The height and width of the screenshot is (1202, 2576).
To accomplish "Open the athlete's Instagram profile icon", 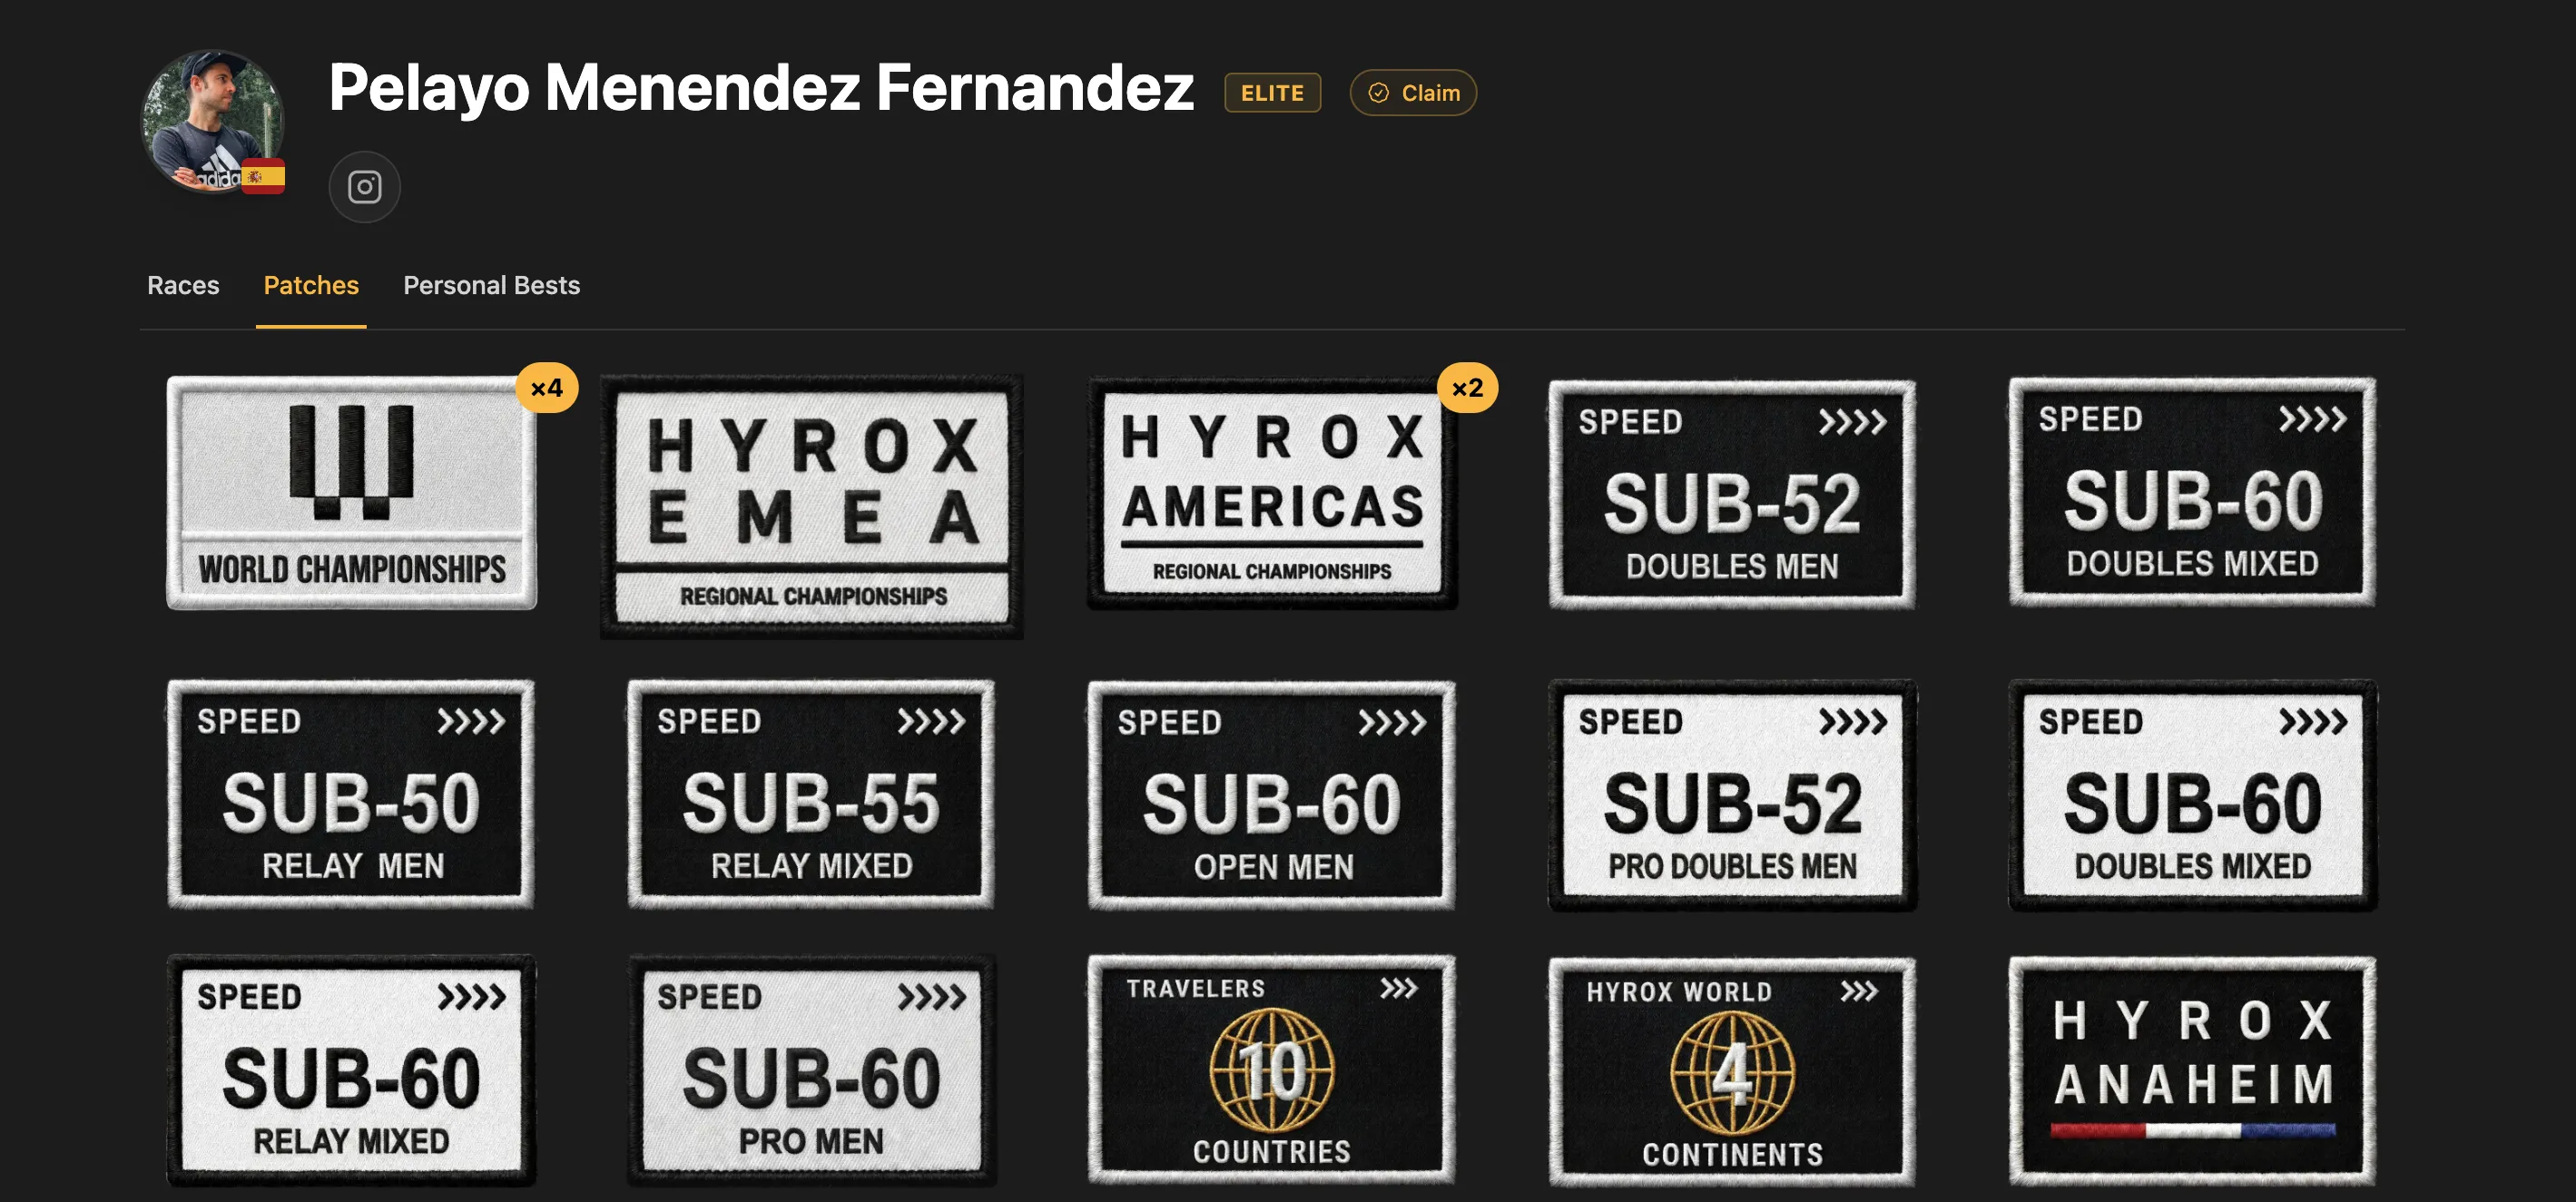I will 364,187.
